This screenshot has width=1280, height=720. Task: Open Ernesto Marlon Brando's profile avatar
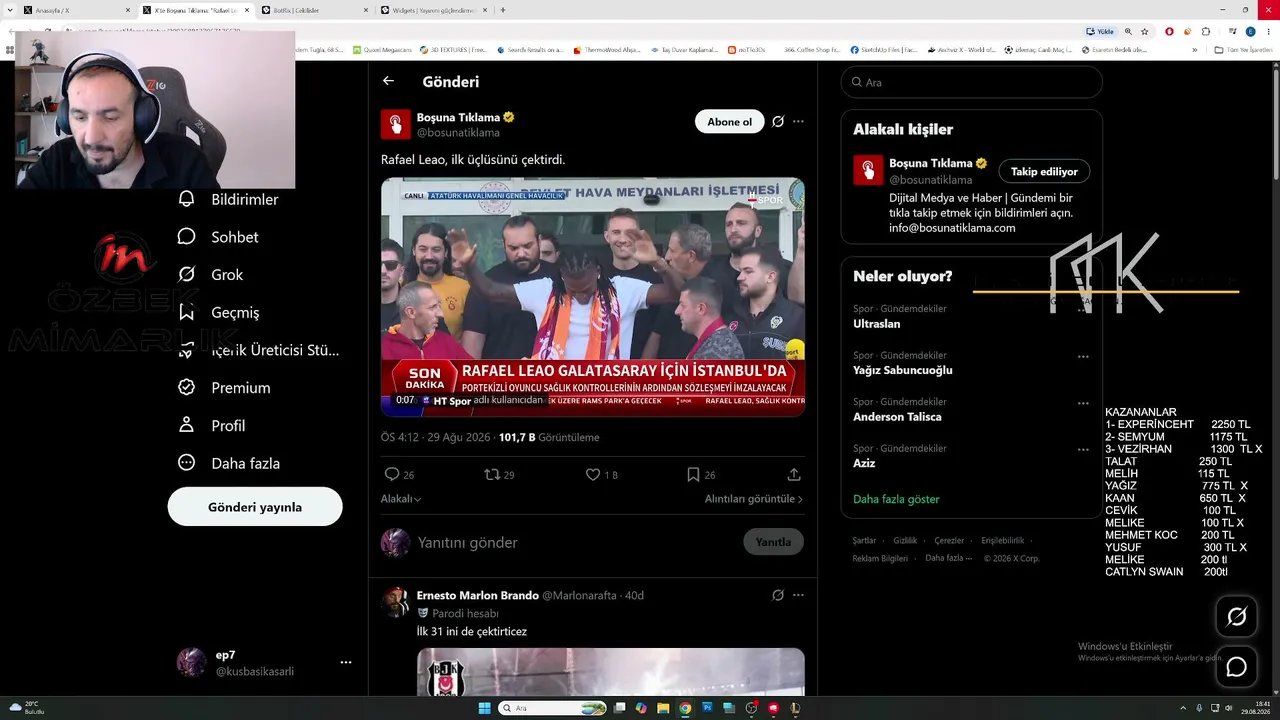tap(396, 602)
